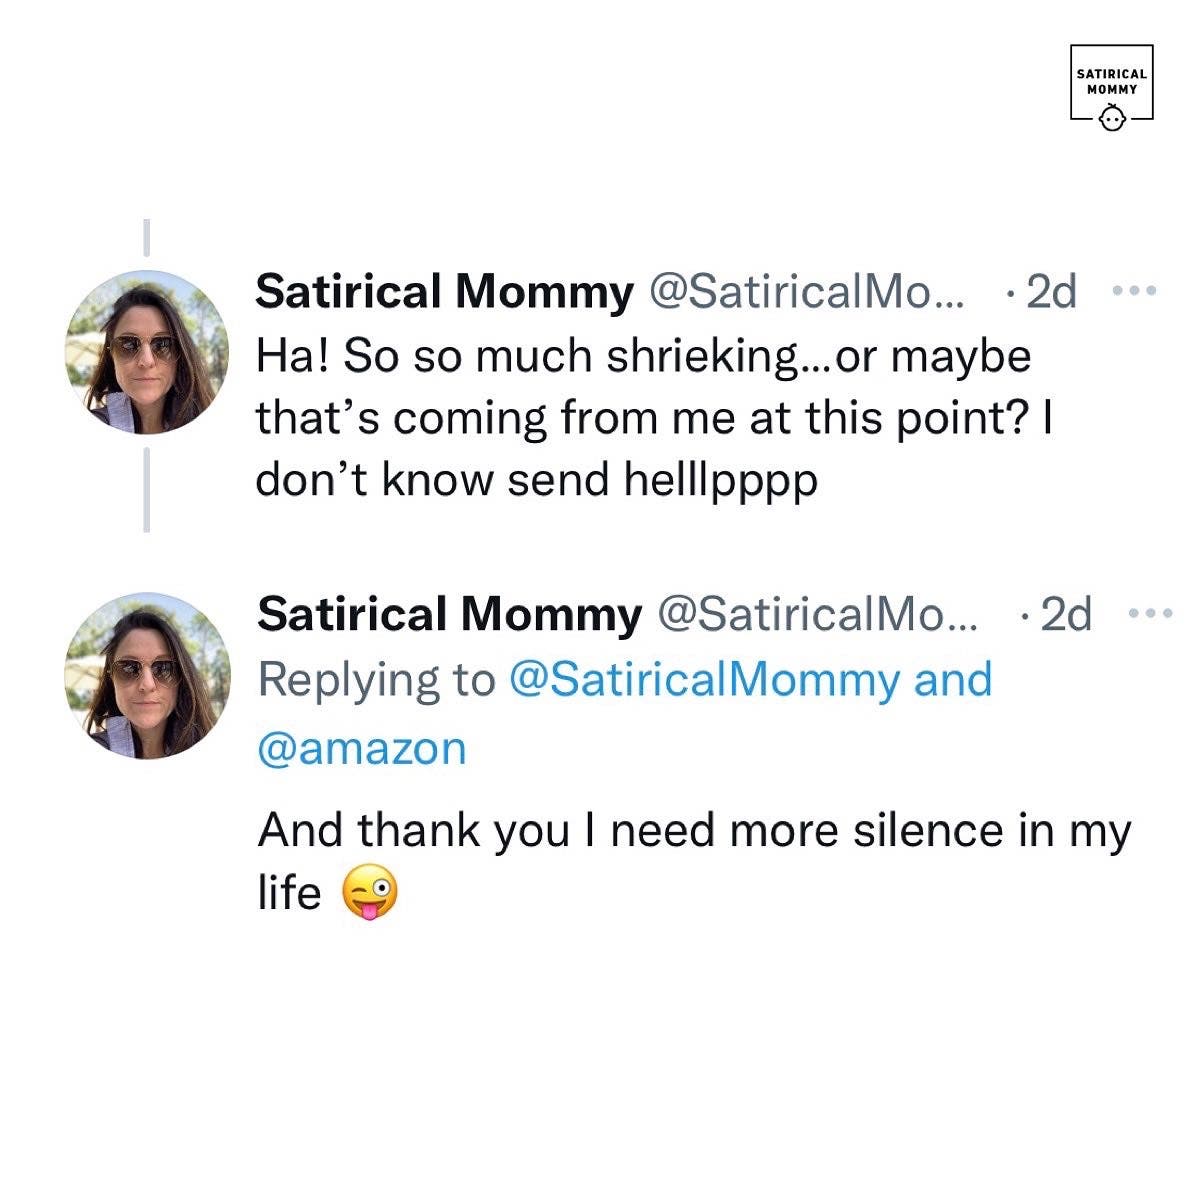Click the "Replying to" label
This screenshot has width=1200, height=1200.
376,680
